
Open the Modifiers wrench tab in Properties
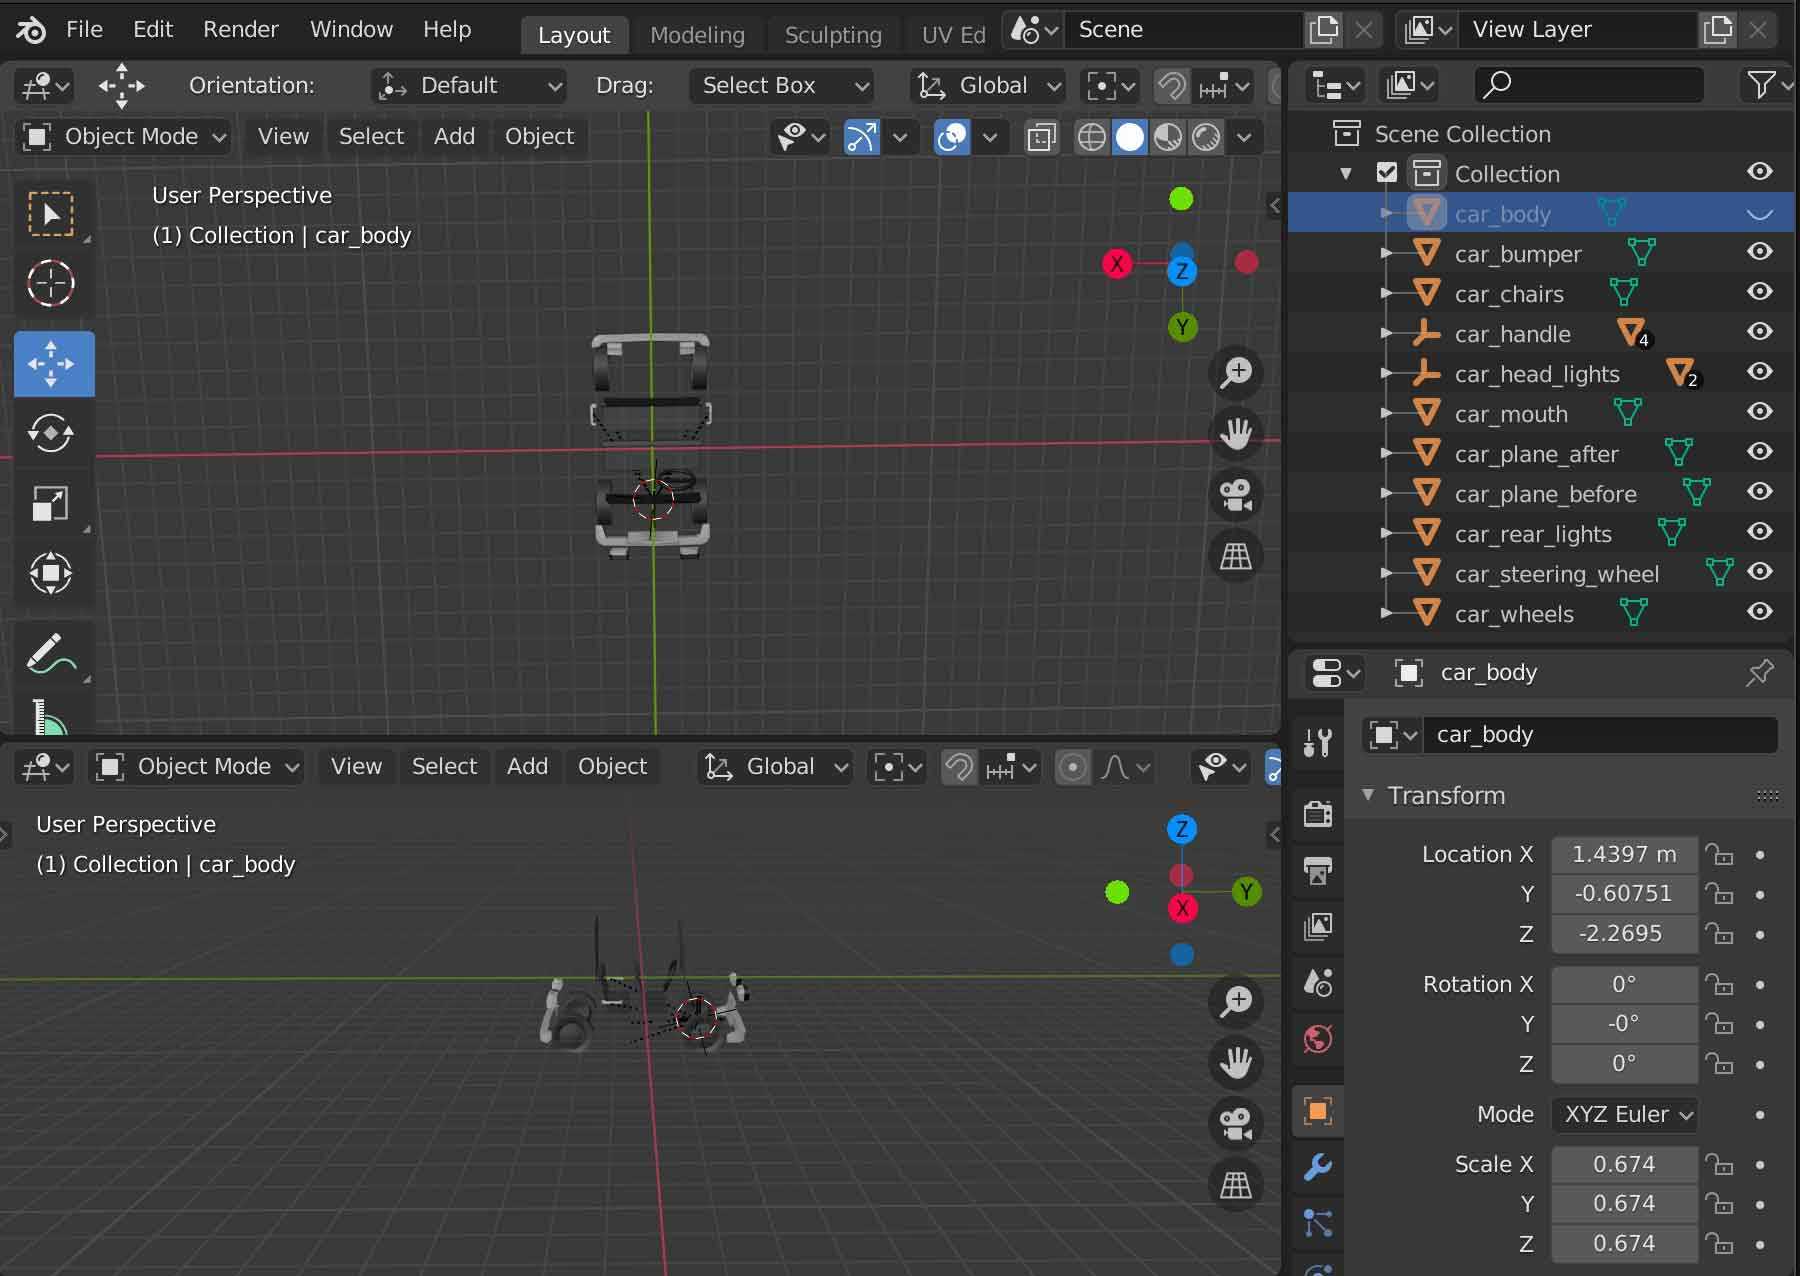pyautogui.click(x=1318, y=1167)
